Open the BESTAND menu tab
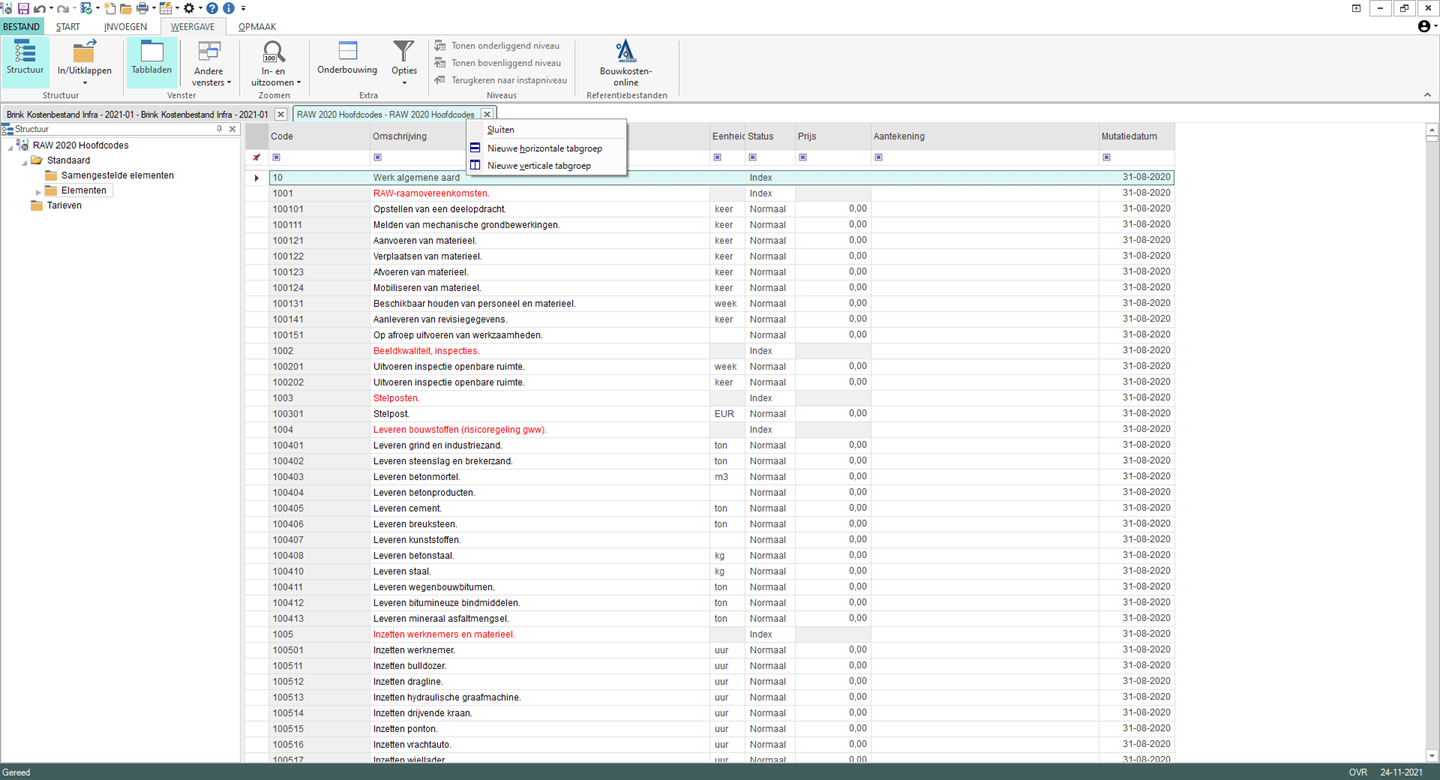The width and height of the screenshot is (1440, 780). [22, 27]
